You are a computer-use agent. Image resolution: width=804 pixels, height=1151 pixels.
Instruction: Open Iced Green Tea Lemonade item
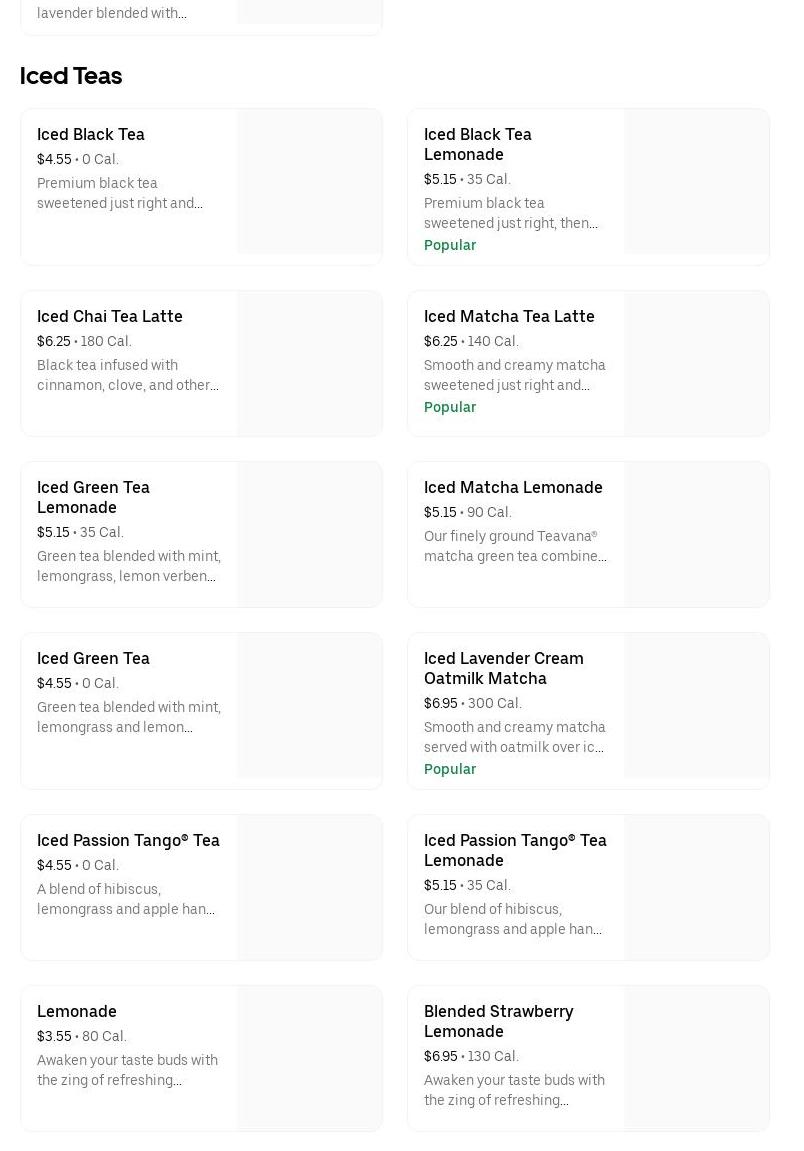[93, 497]
